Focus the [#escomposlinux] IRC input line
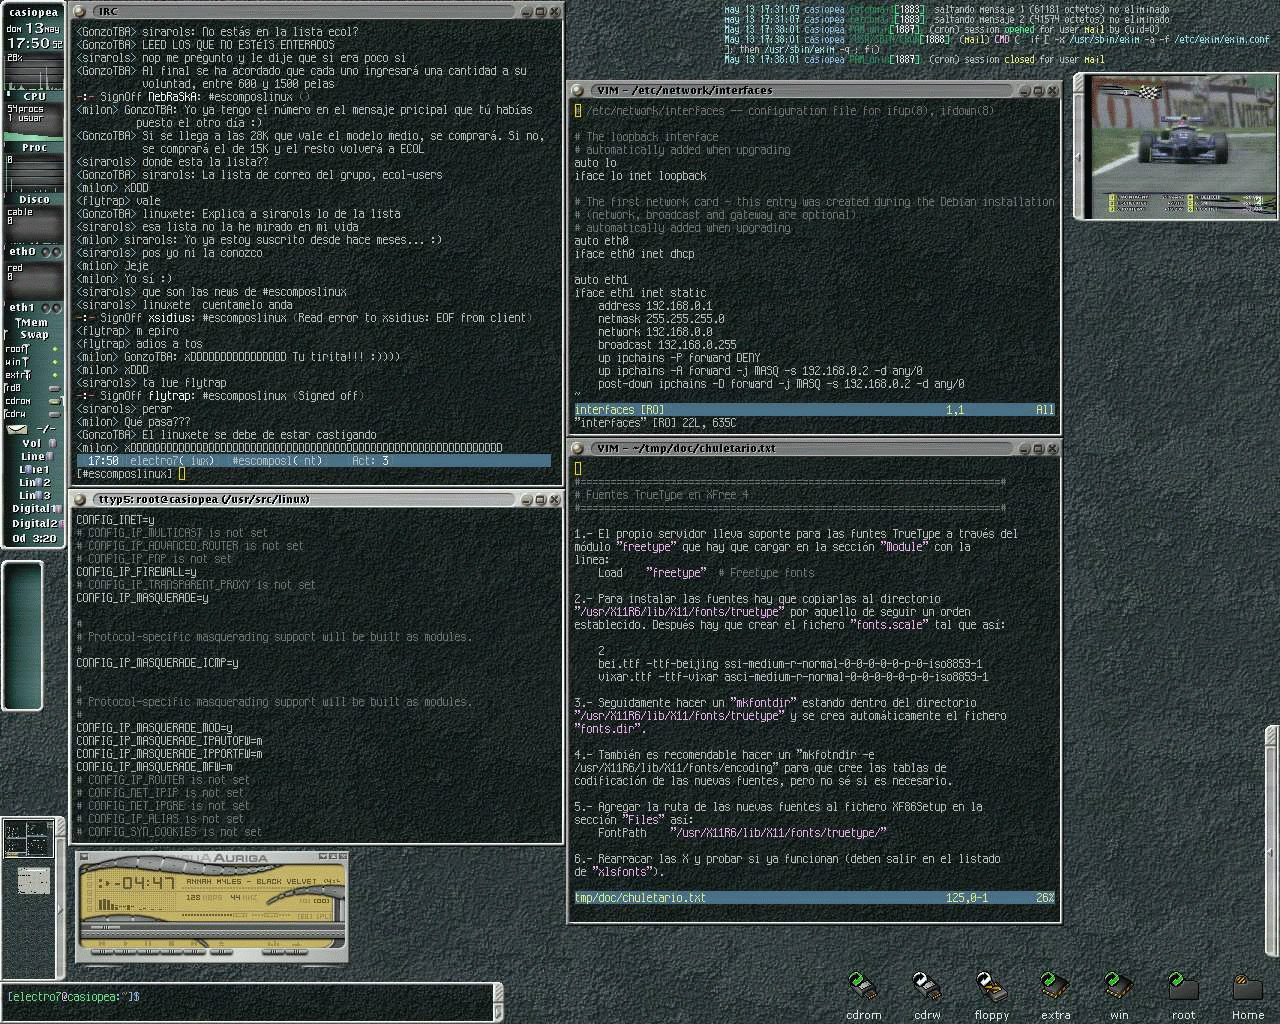1280x1024 pixels. coord(314,473)
